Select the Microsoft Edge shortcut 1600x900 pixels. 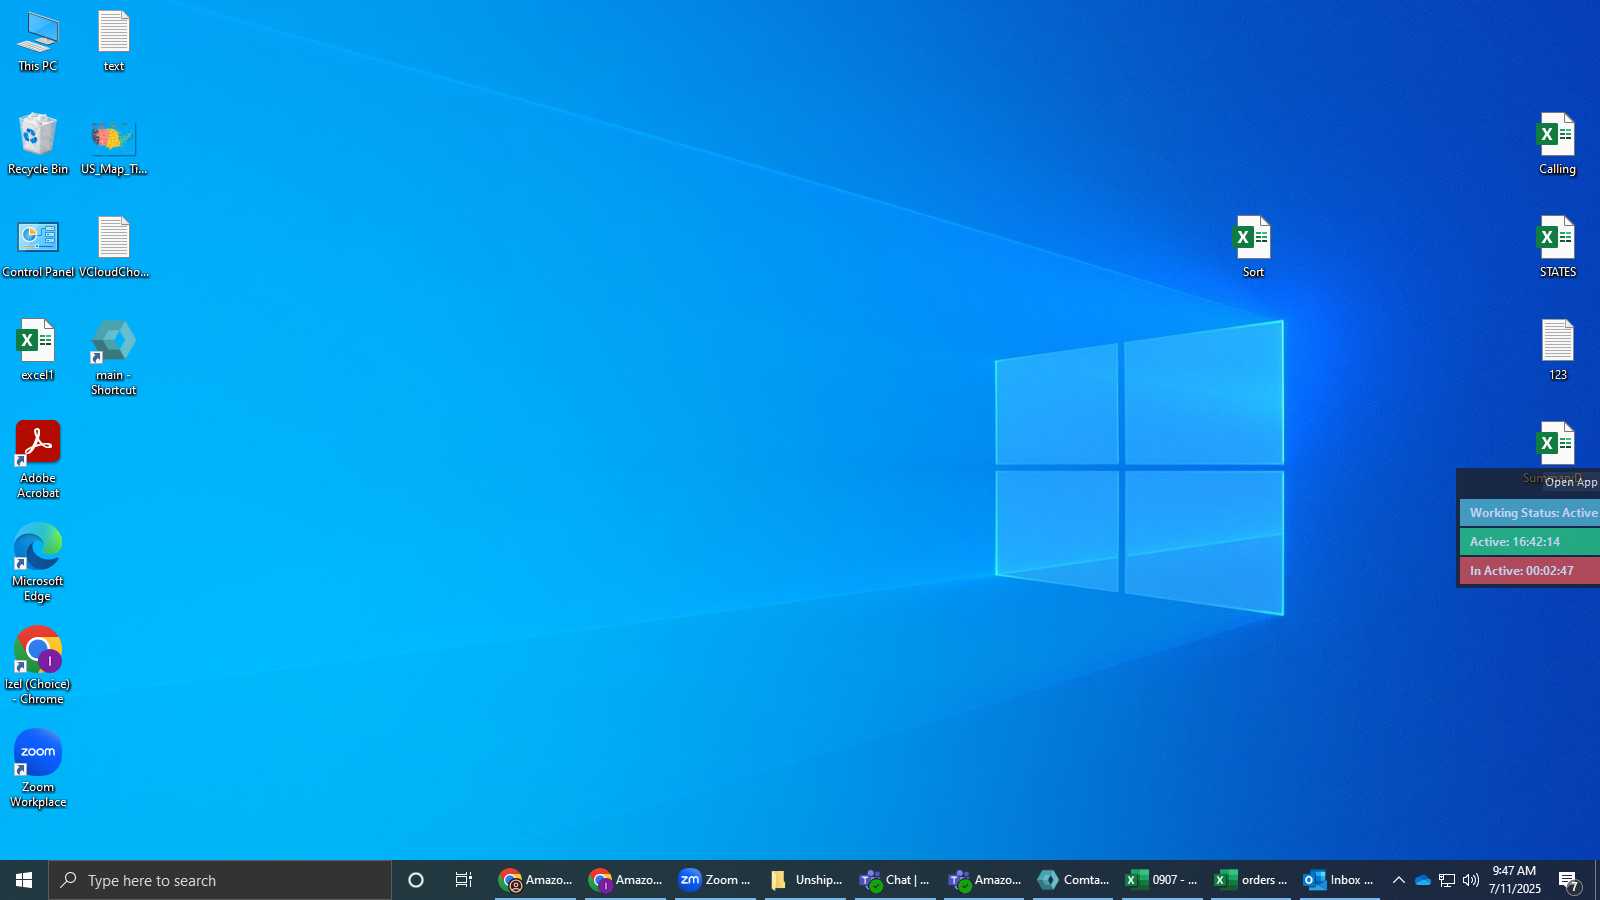tap(38, 563)
